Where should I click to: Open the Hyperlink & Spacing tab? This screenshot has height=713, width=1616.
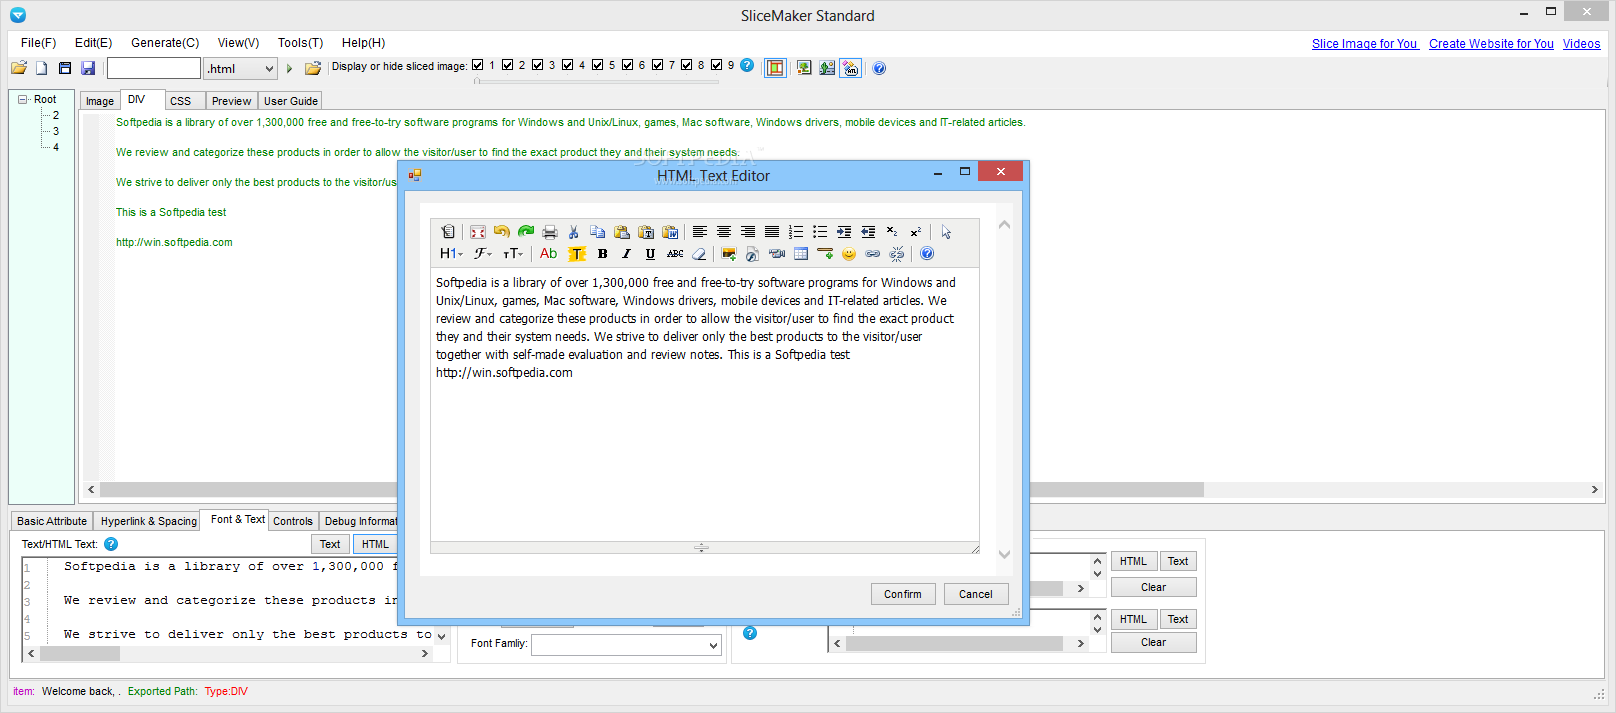tap(148, 521)
